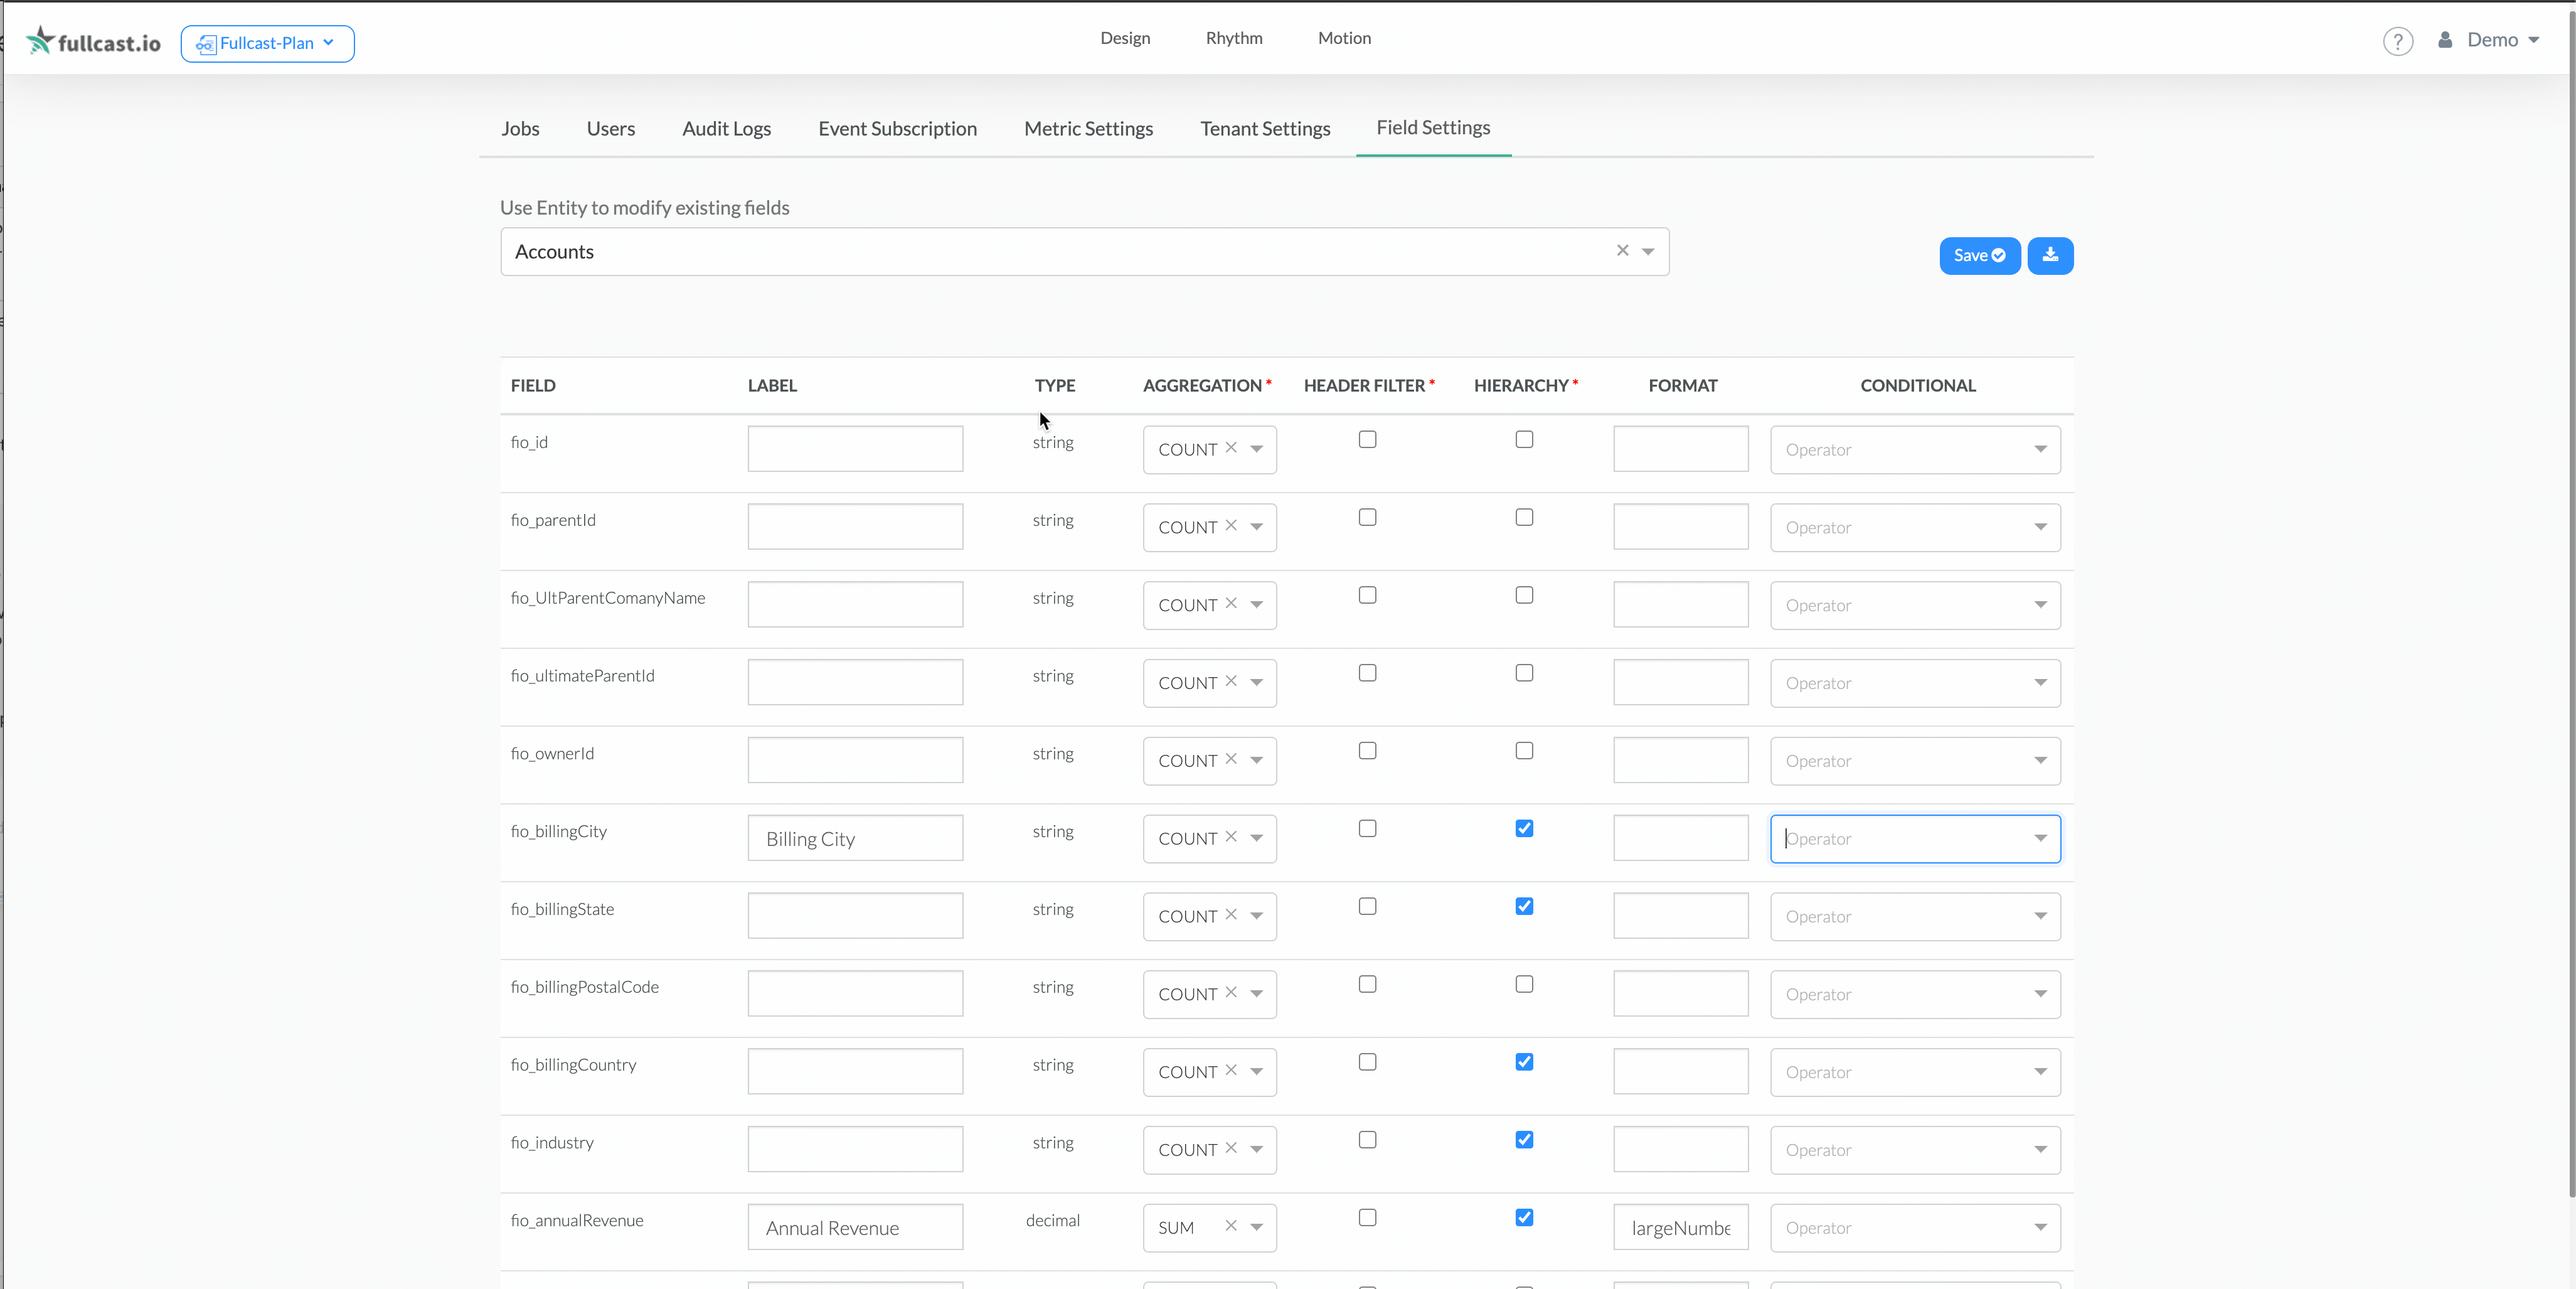Clear COUNT aggregation for fio_billingPostalCode

pos(1231,993)
